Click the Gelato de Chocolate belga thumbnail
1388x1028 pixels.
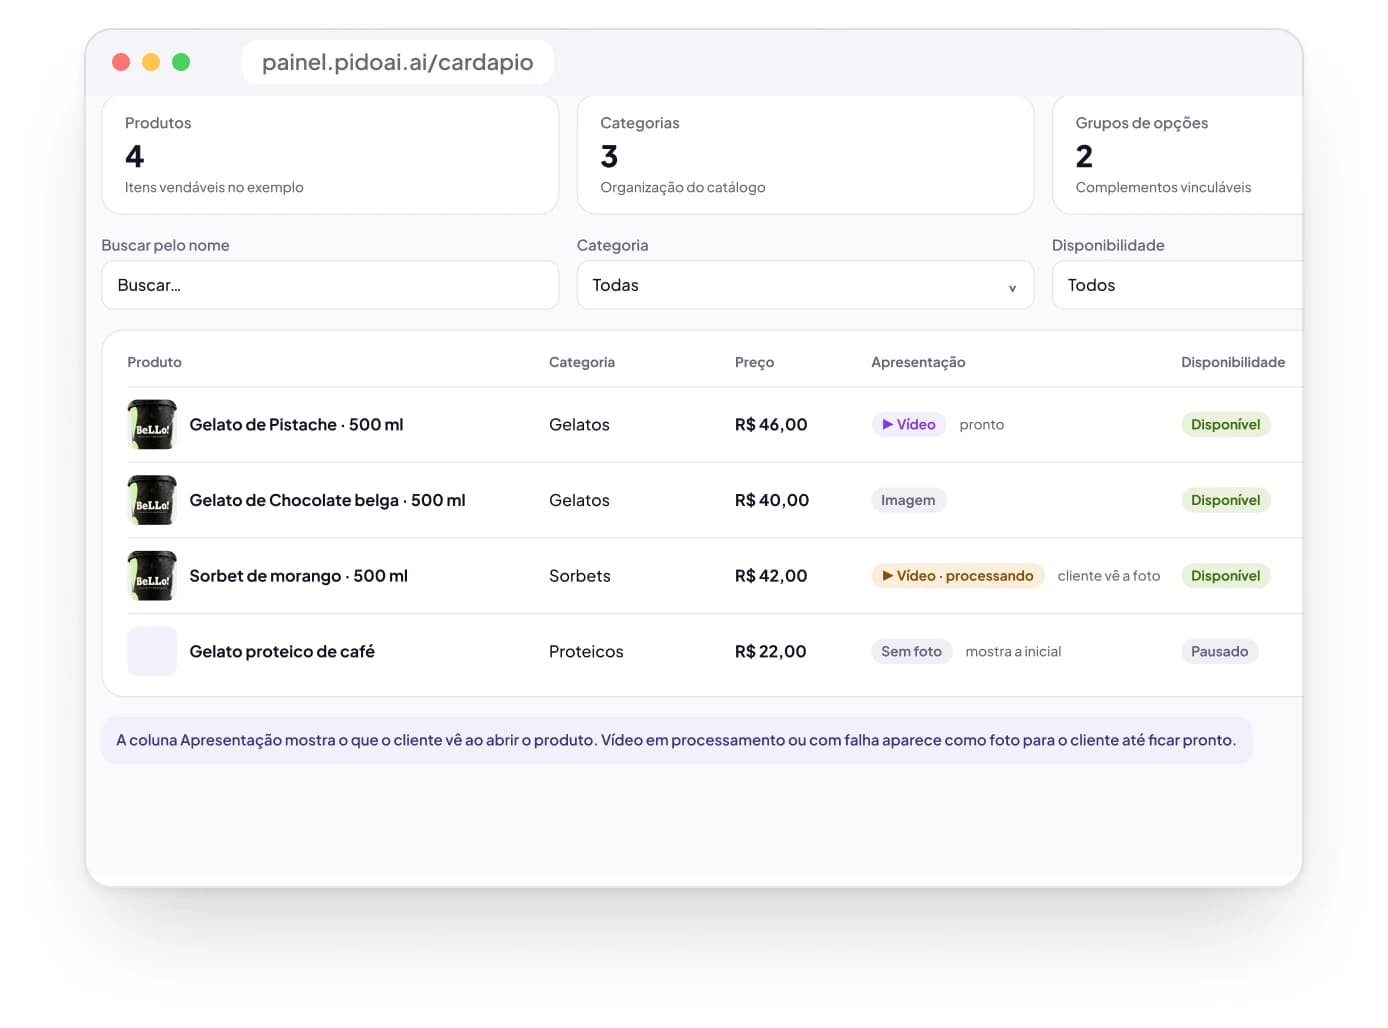coord(152,500)
